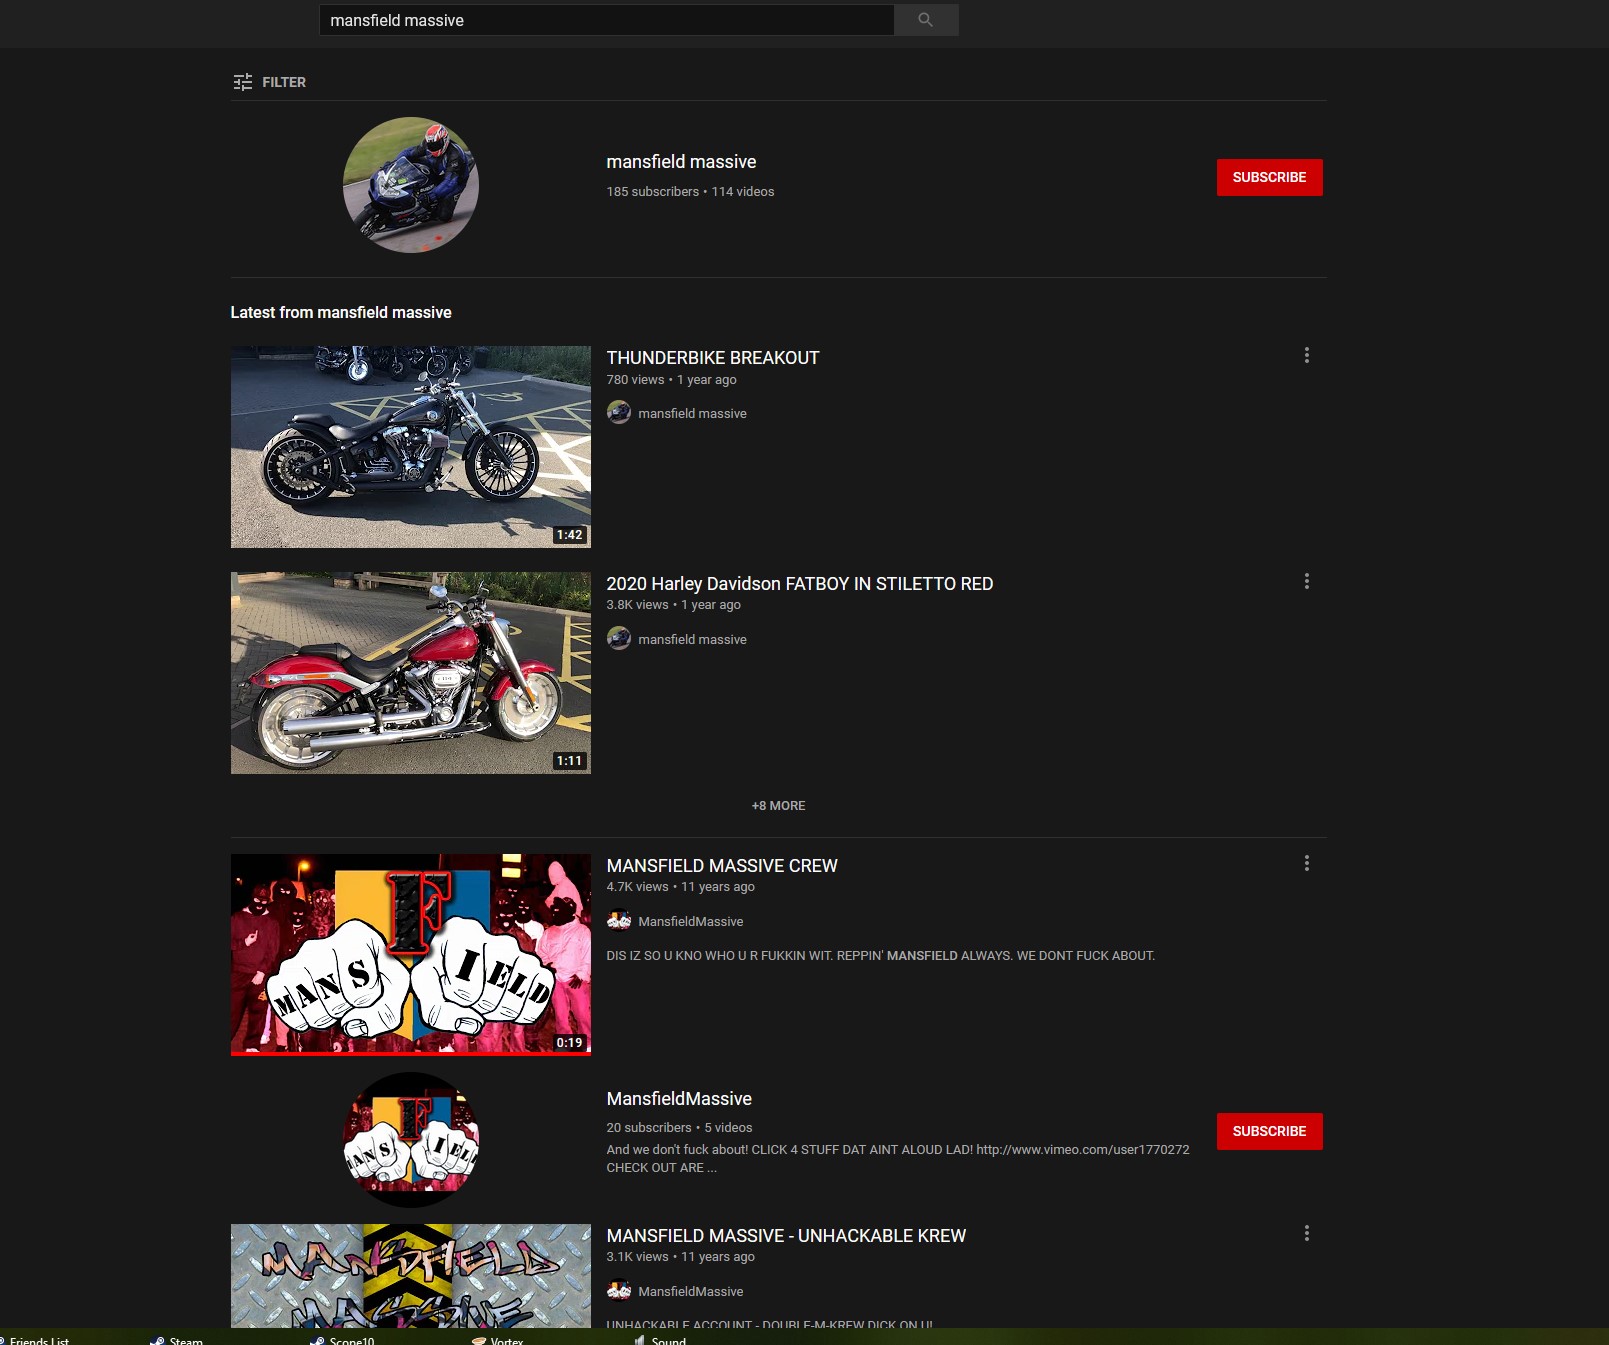Screen dimensions: 1609x1345
Task: Open the 'MansfieldMassive' channel title with 20 subscribers
Action: coord(679,1099)
